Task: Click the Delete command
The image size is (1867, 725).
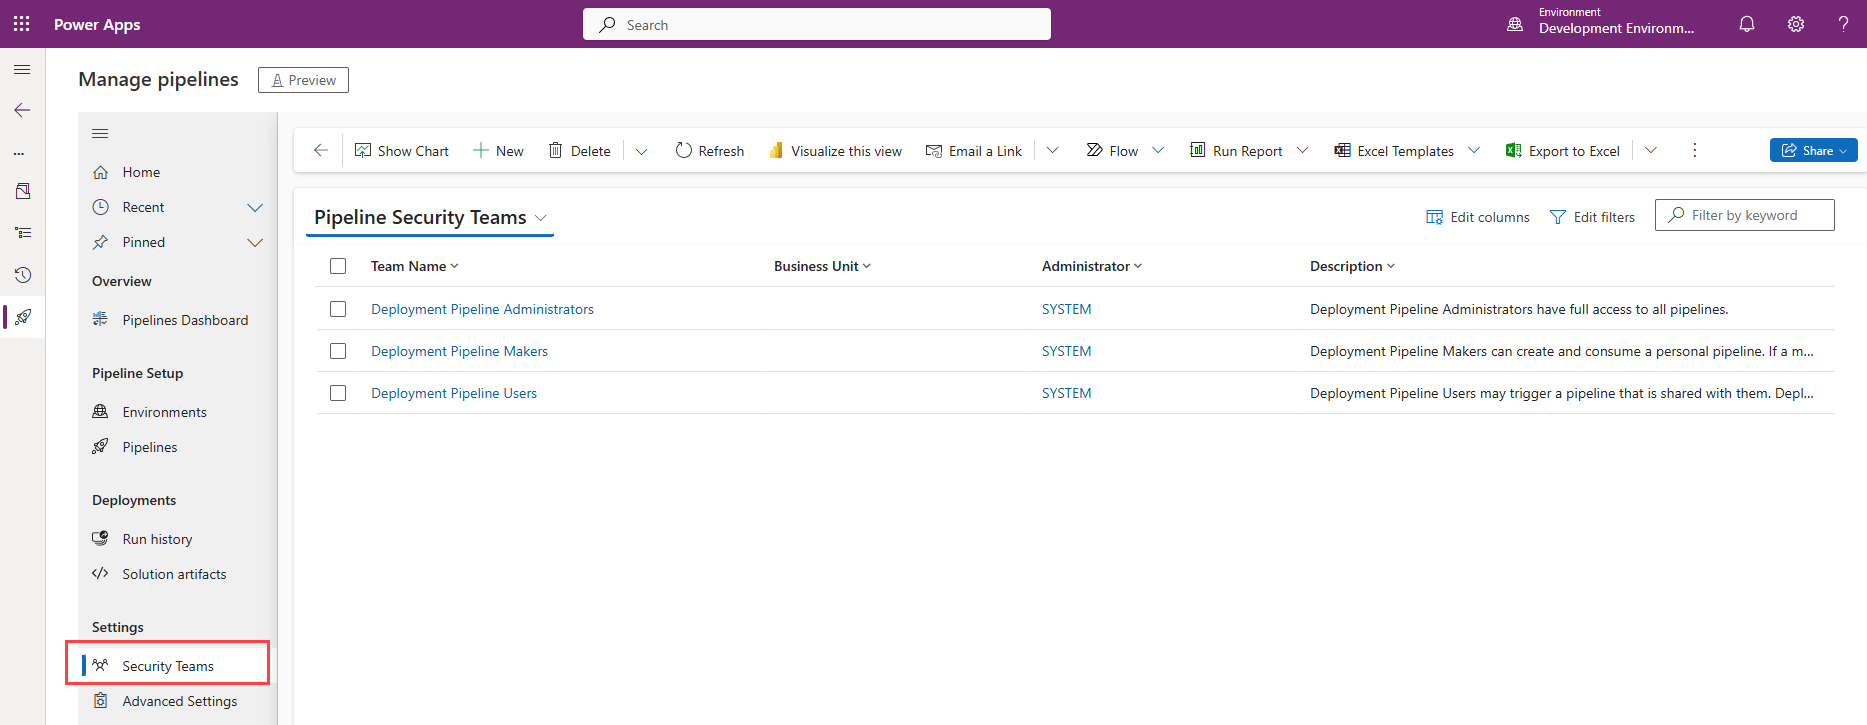Action: 579,151
